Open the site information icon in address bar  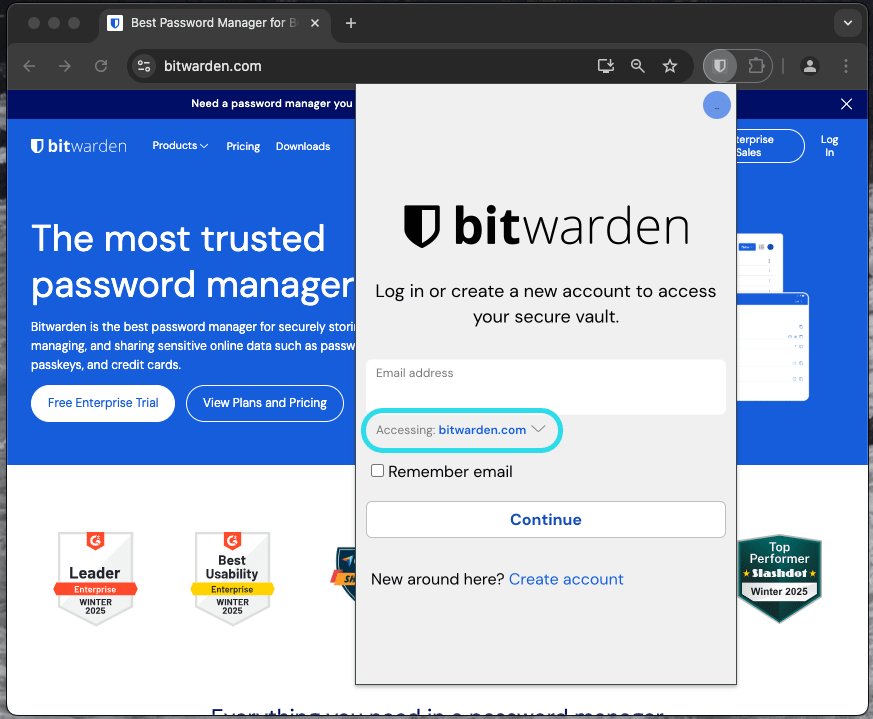pos(144,66)
